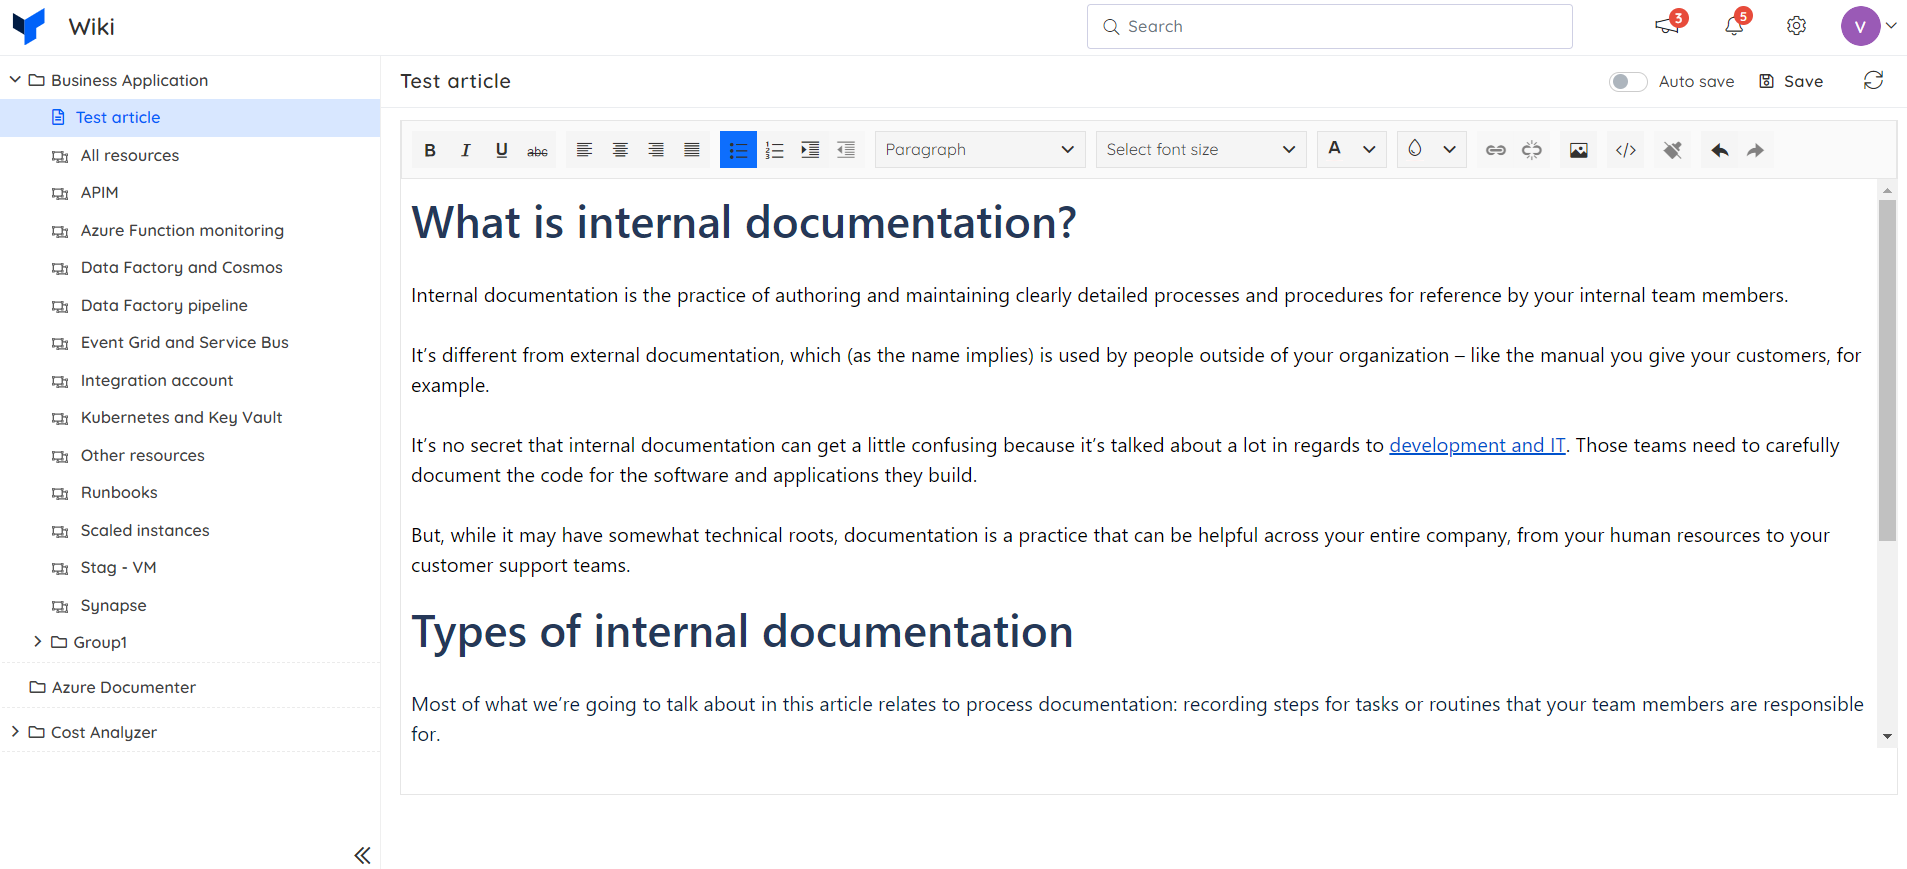Open HTML source code view
The height and width of the screenshot is (869, 1907).
[1627, 150]
